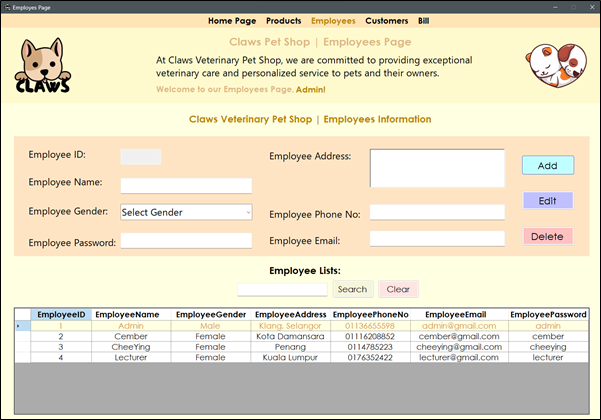Select the Employee Phone No field
The width and height of the screenshot is (601, 420).
436,213
